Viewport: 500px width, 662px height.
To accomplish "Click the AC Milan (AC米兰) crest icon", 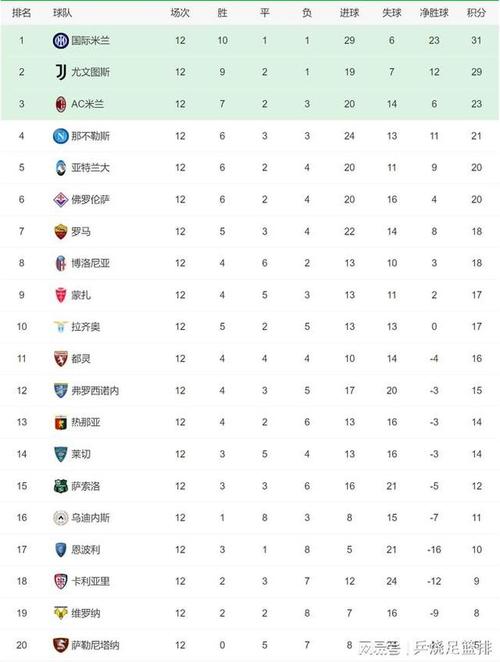I will (x=61, y=104).
